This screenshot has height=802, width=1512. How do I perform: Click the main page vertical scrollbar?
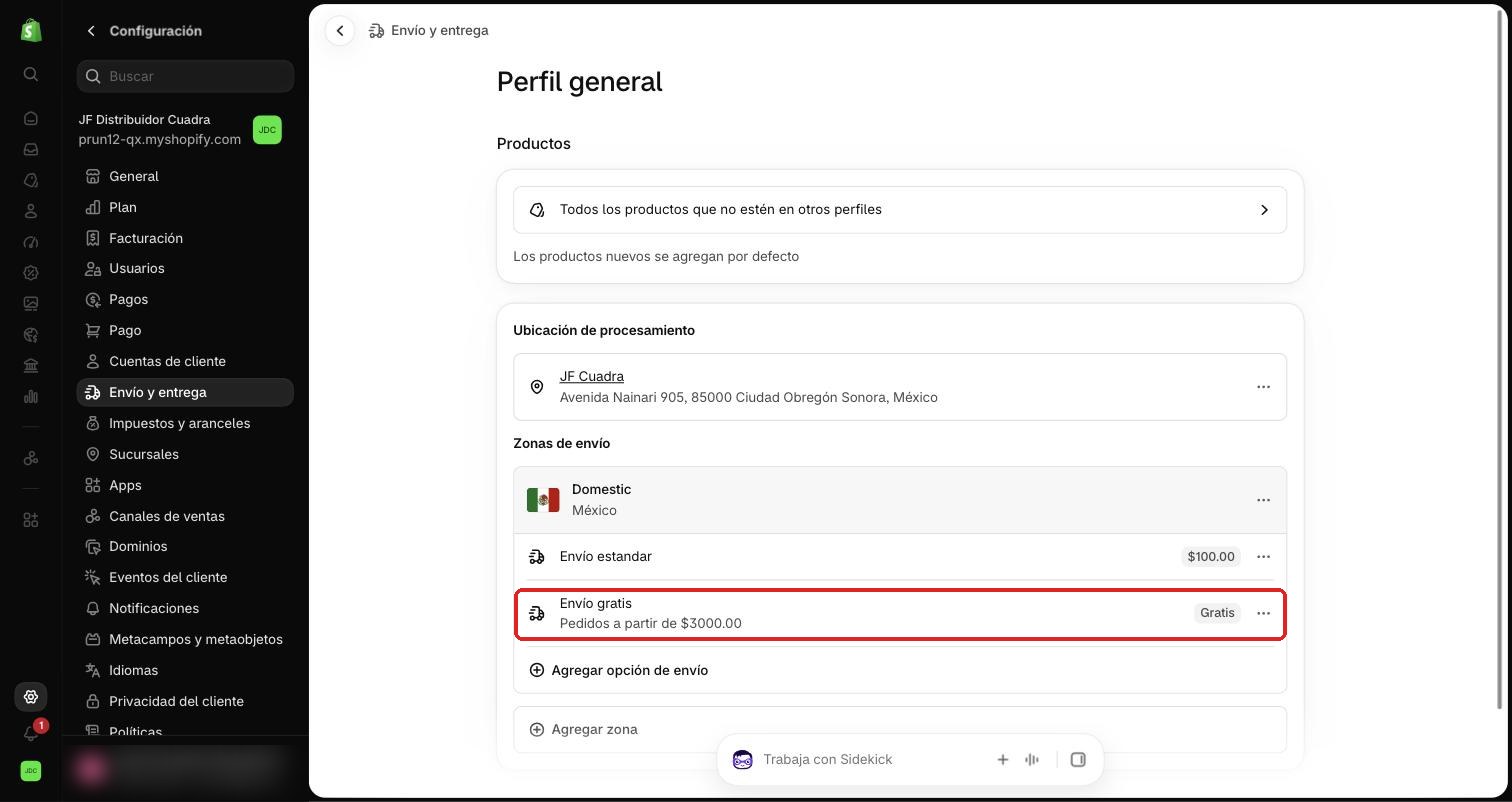click(x=1499, y=360)
